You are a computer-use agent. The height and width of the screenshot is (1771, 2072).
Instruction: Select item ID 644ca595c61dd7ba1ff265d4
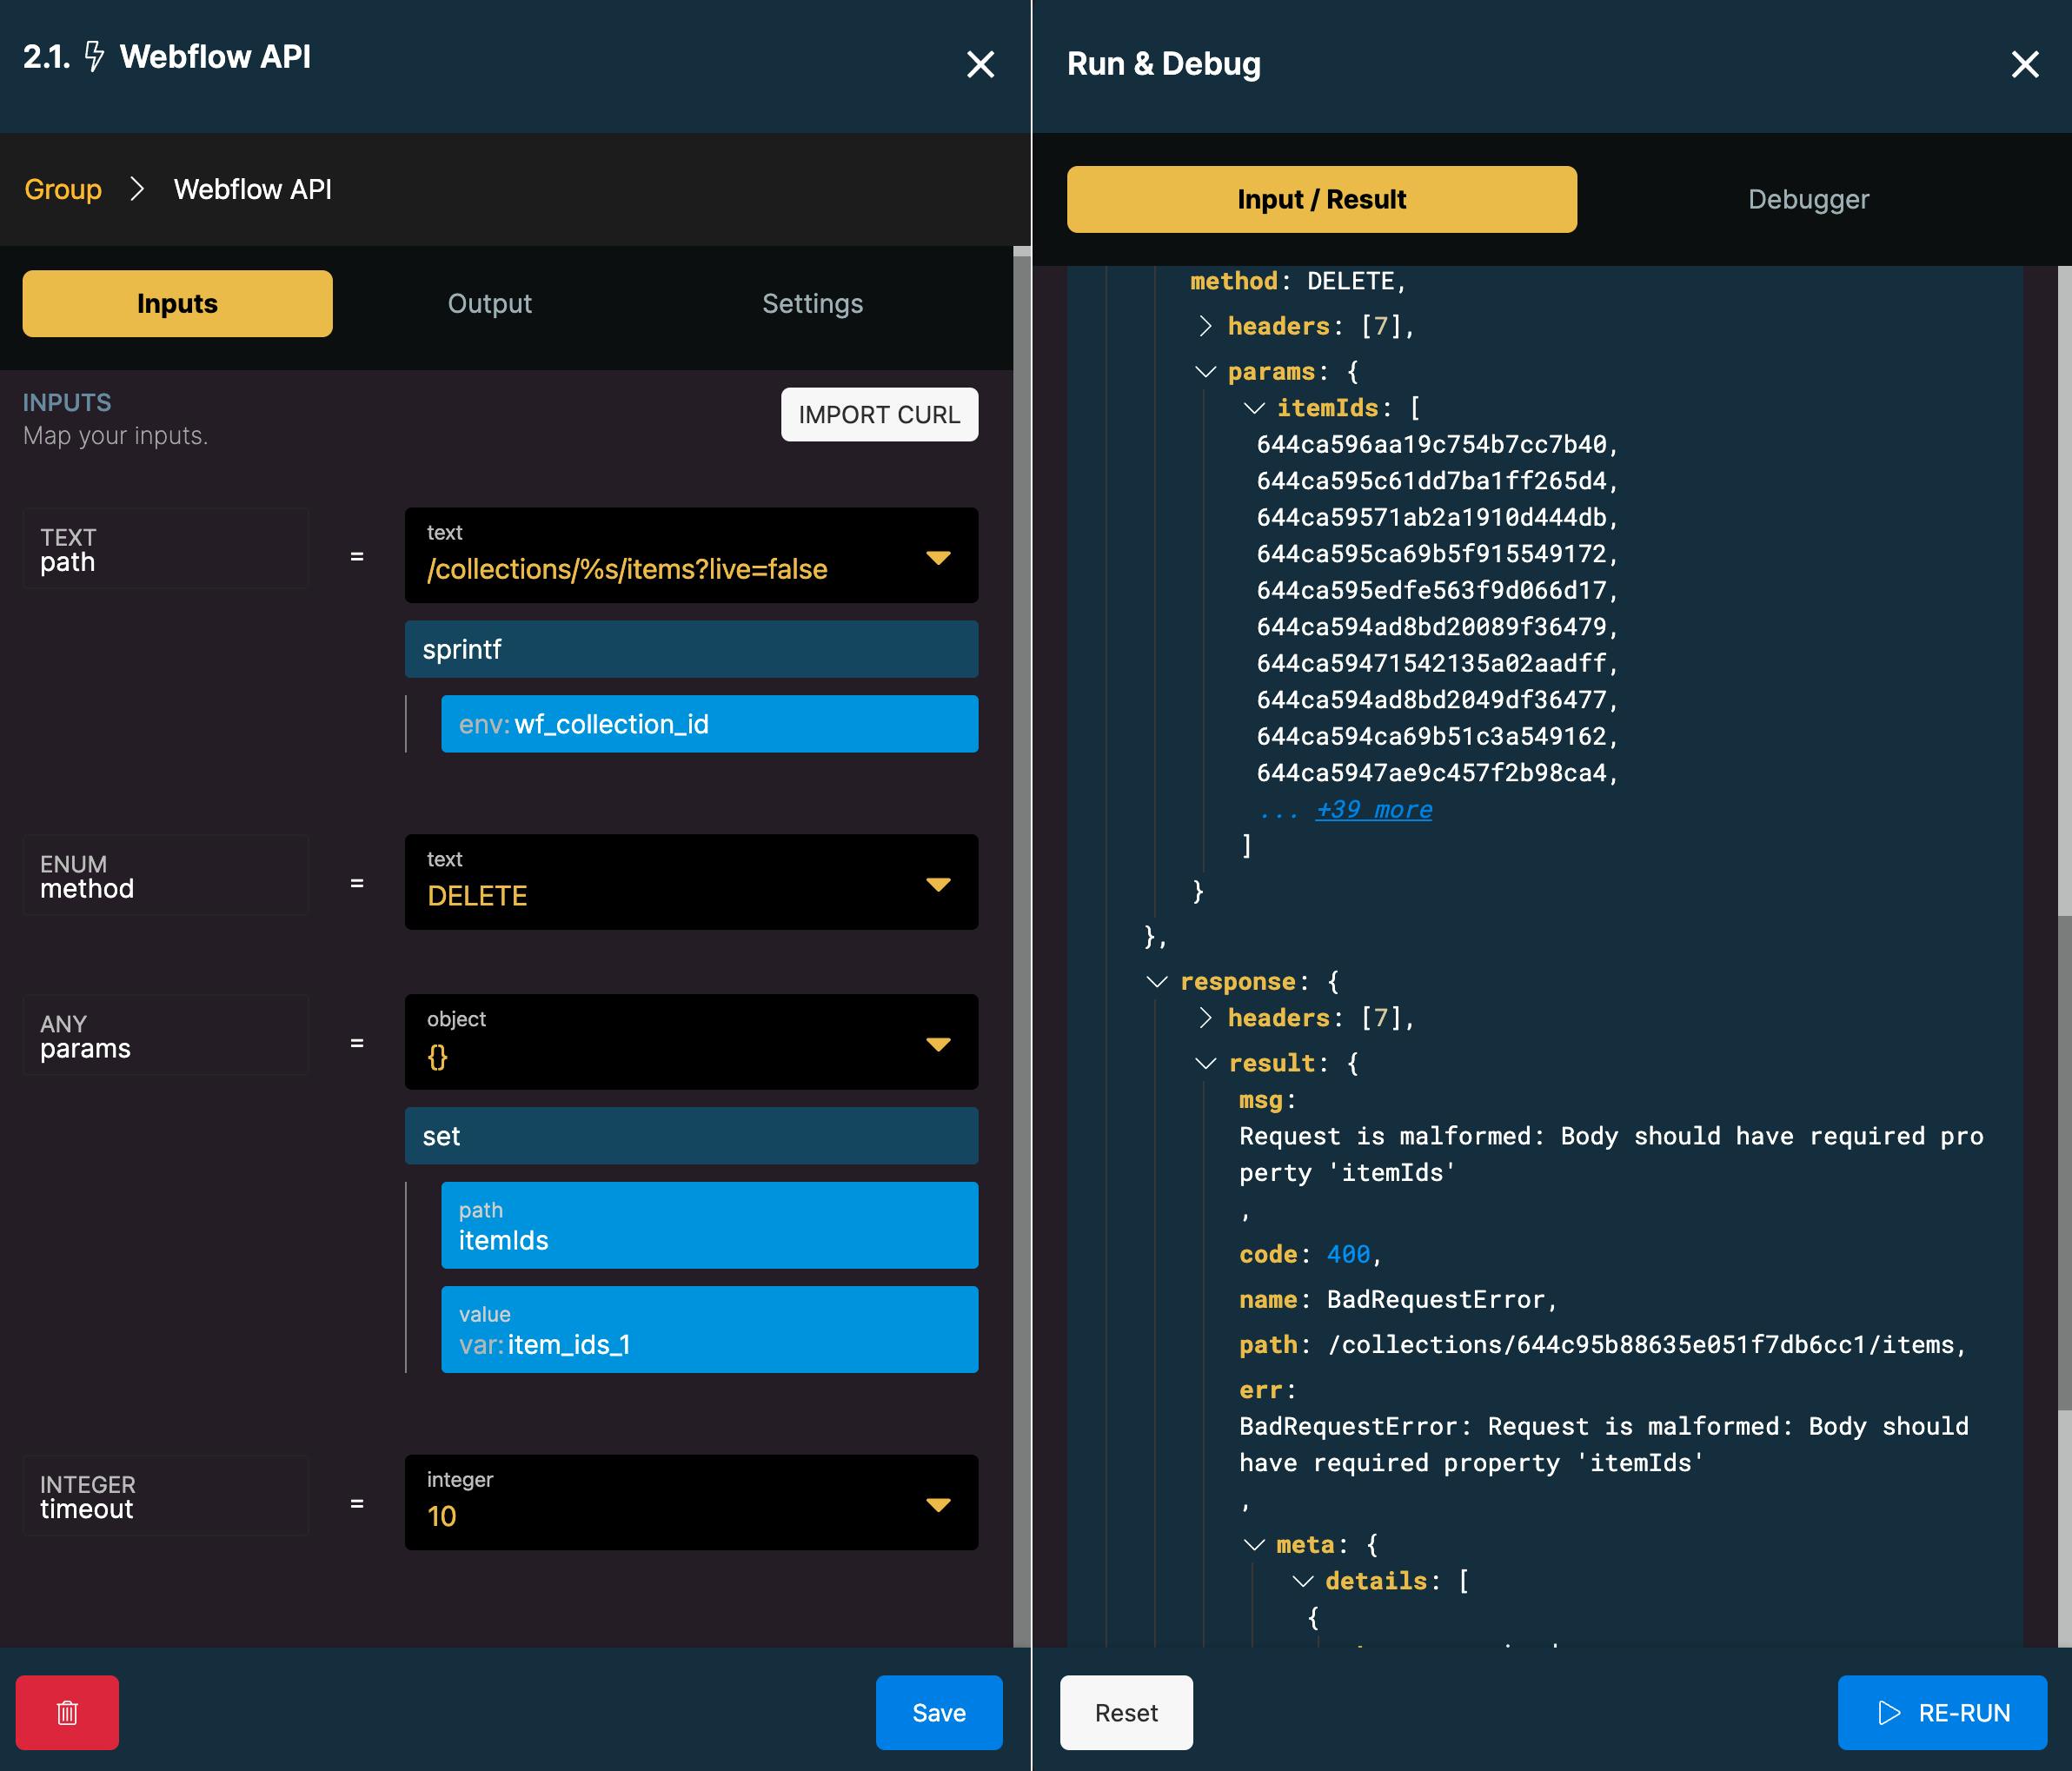(x=1431, y=481)
